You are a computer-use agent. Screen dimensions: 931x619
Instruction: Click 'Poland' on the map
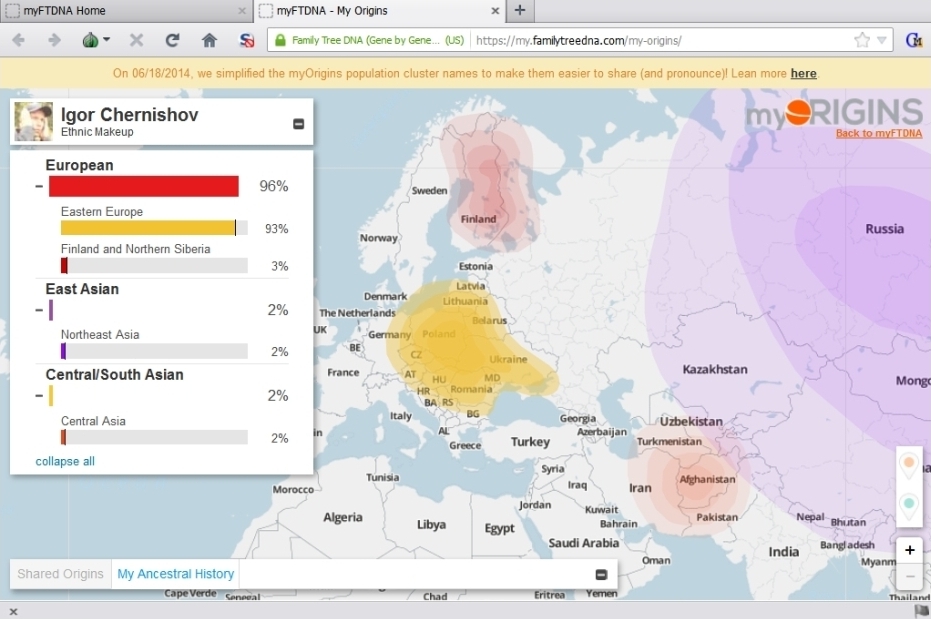[x=439, y=334]
